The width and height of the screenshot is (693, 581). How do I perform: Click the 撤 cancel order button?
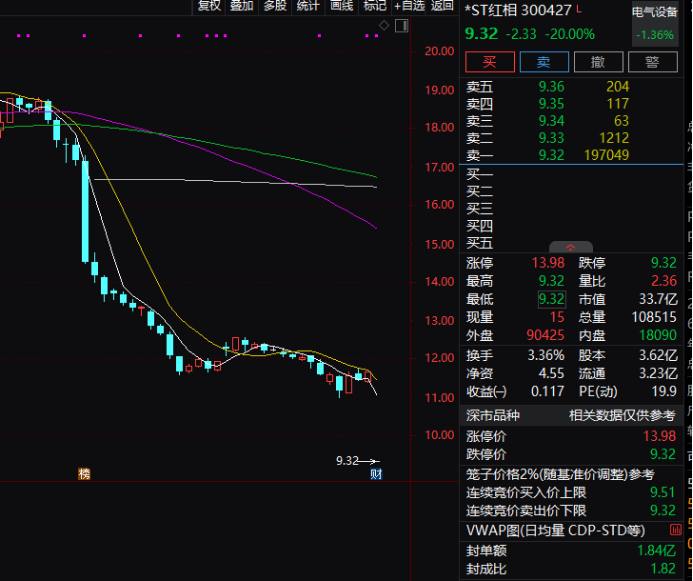coord(598,62)
